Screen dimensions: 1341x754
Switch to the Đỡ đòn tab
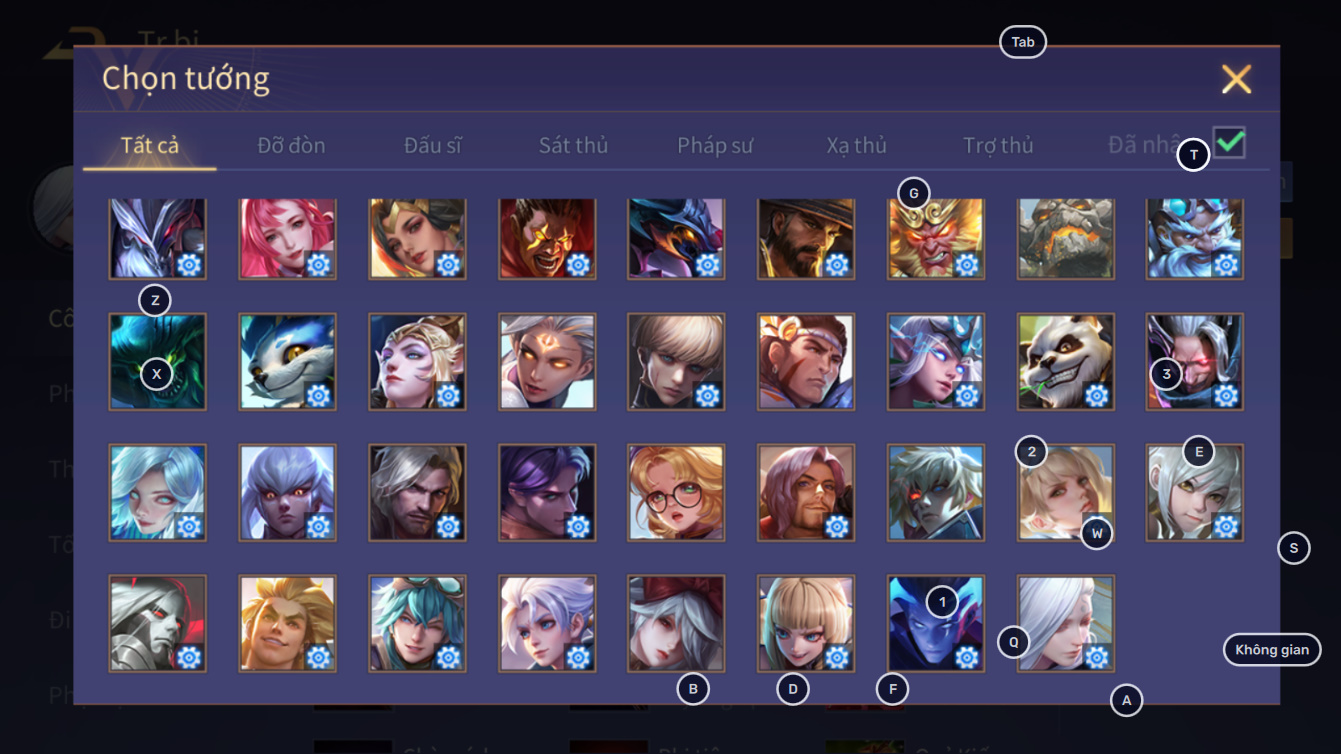point(291,145)
